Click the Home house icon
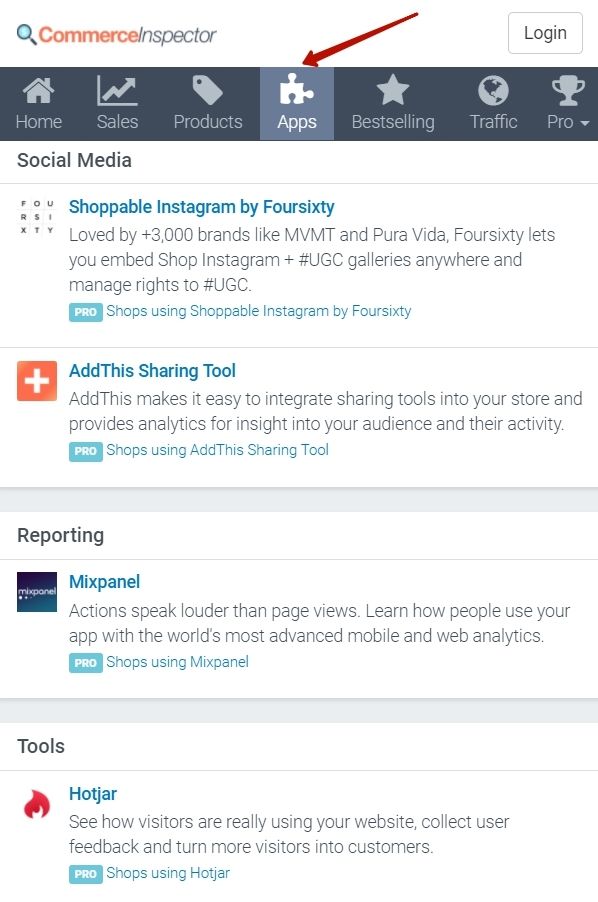Image resolution: width=598 pixels, height=902 pixels. tap(39, 91)
